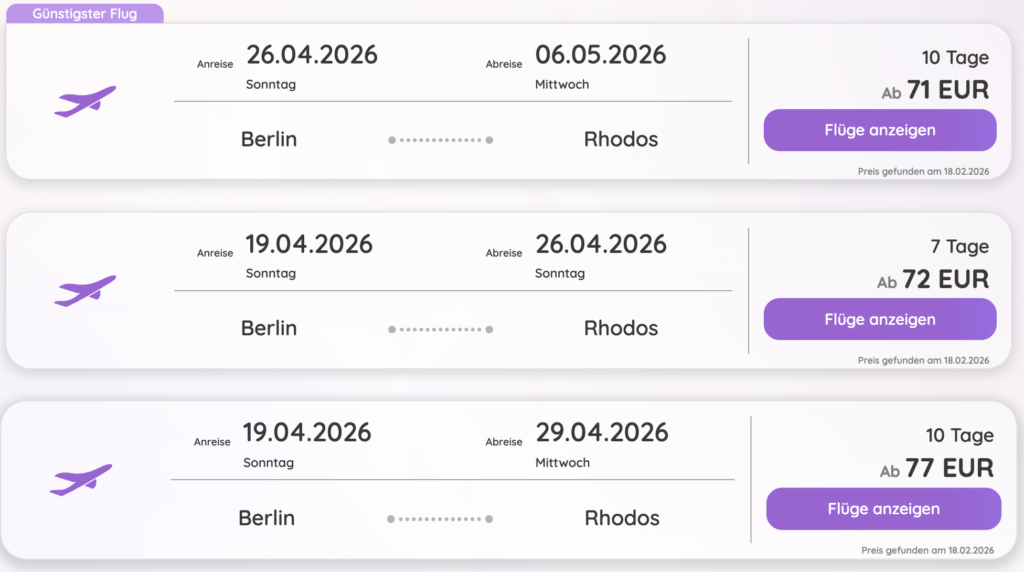This screenshot has width=1024, height=572.
Task: Click the dotted route line in the first card
Action: [x=440, y=140]
